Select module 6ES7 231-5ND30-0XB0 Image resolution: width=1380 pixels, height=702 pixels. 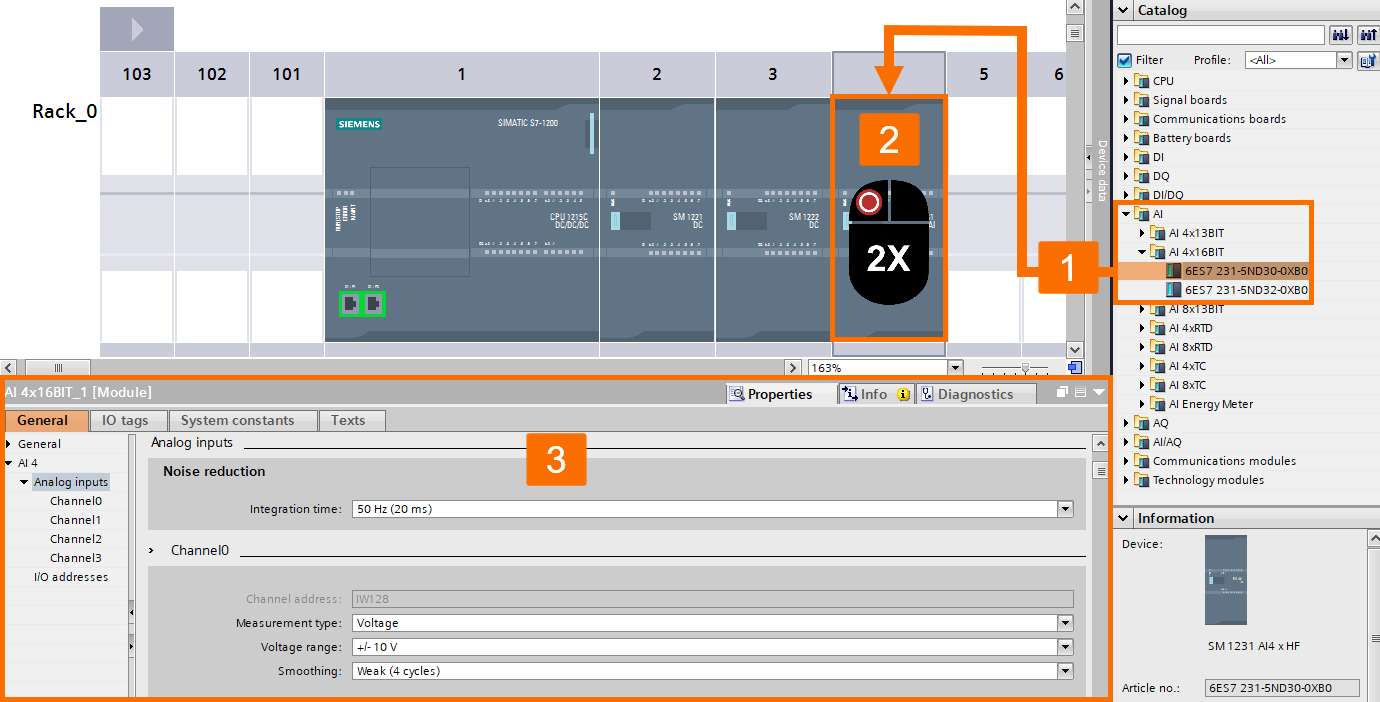(1246, 271)
